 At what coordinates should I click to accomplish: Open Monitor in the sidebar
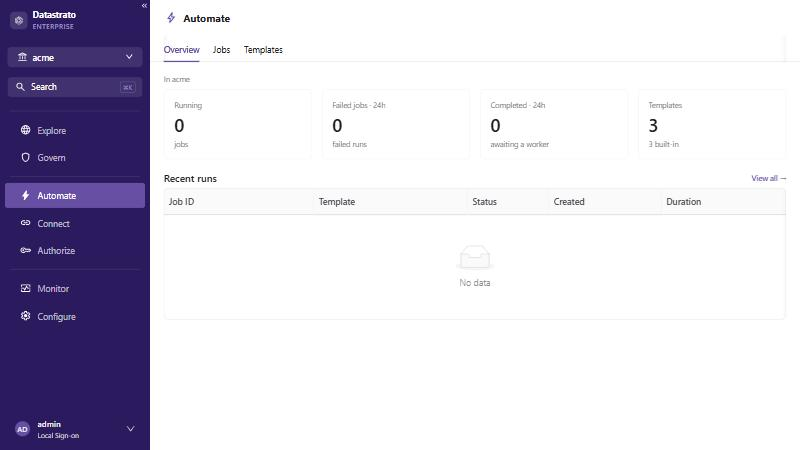[75, 288]
